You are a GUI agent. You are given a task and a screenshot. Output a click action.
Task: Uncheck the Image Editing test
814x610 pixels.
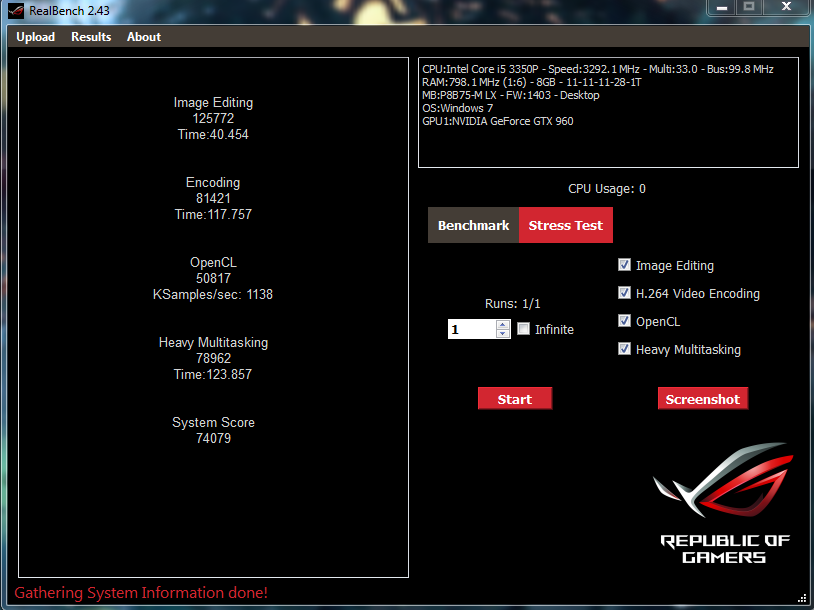(625, 265)
